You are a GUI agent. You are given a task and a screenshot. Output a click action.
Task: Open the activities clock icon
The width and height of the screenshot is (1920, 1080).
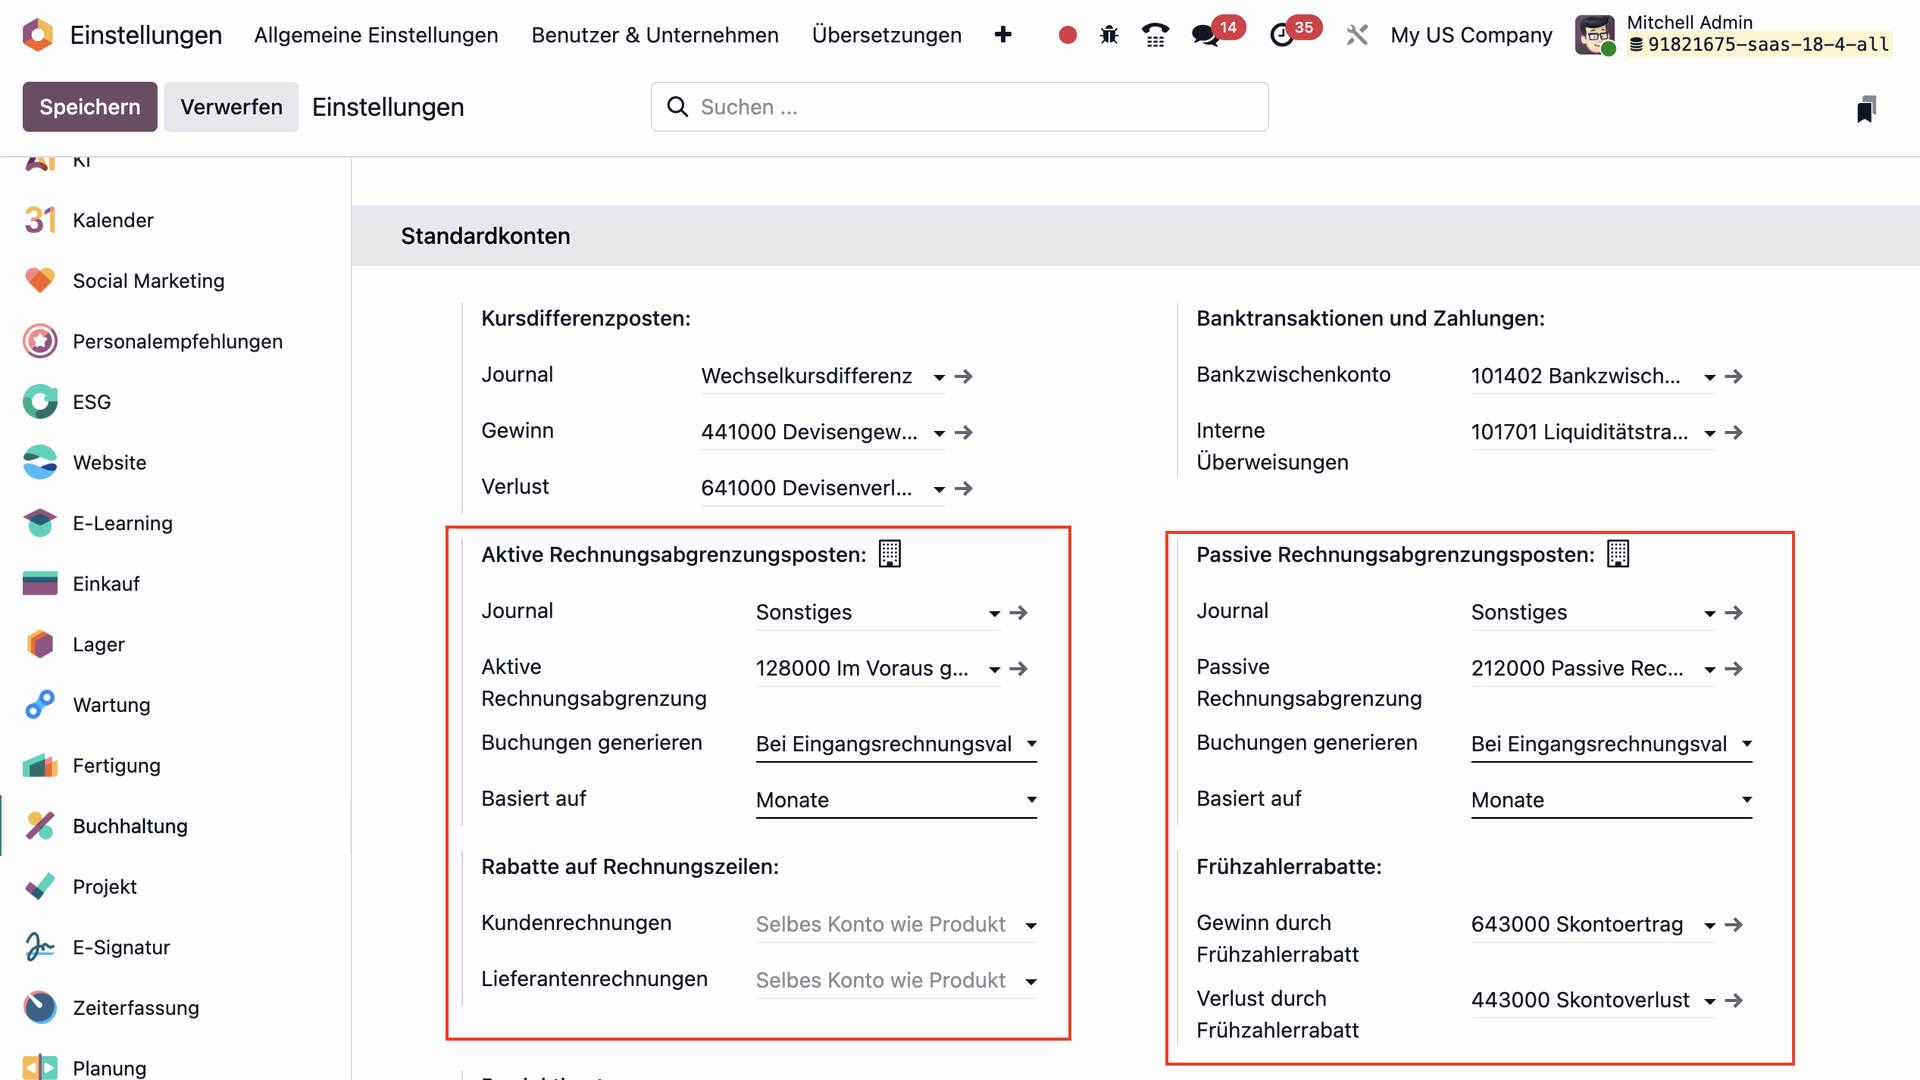coord(1282,35)
